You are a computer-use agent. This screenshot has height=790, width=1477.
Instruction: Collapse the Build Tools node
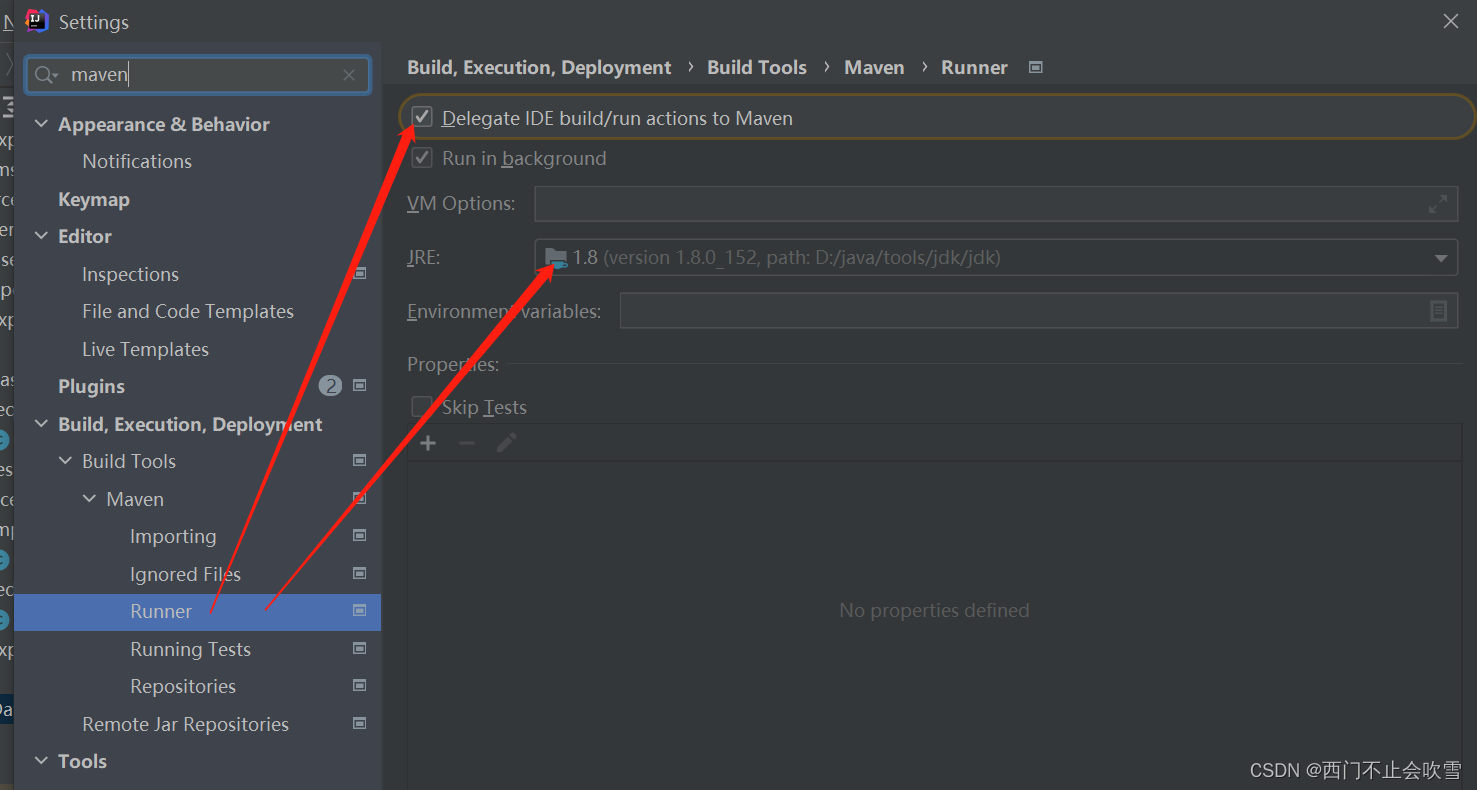66,461
